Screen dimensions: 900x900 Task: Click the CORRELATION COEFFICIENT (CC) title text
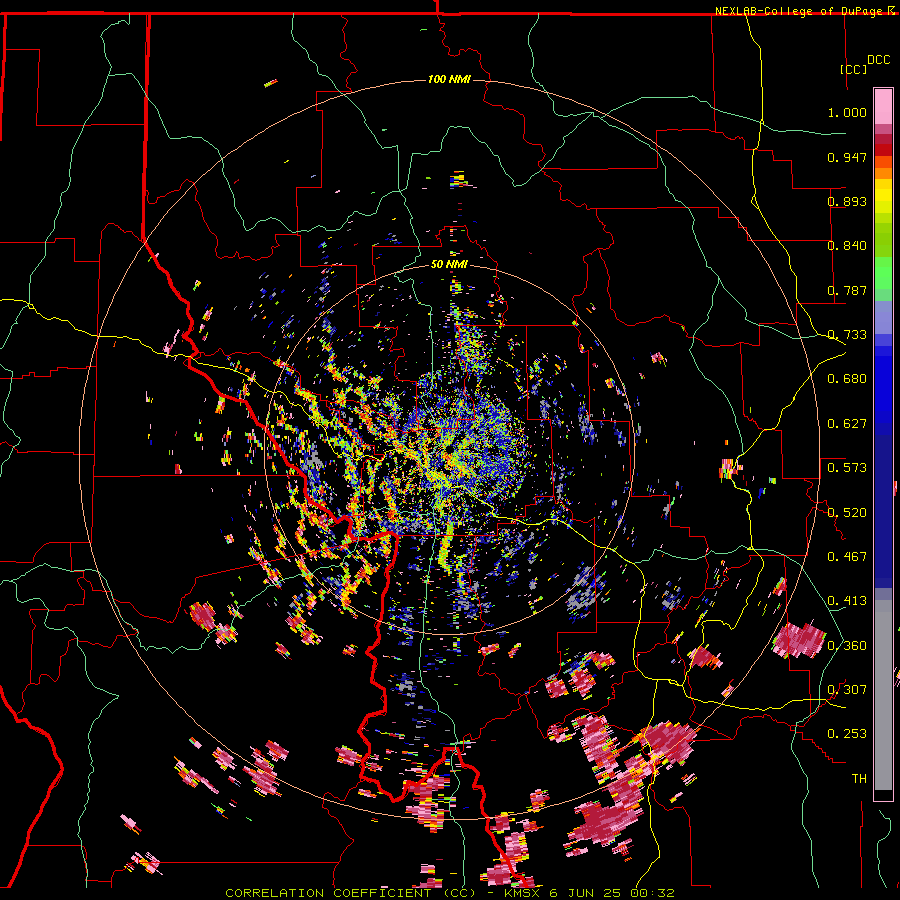pyautogui.click(x=350, y=893)
